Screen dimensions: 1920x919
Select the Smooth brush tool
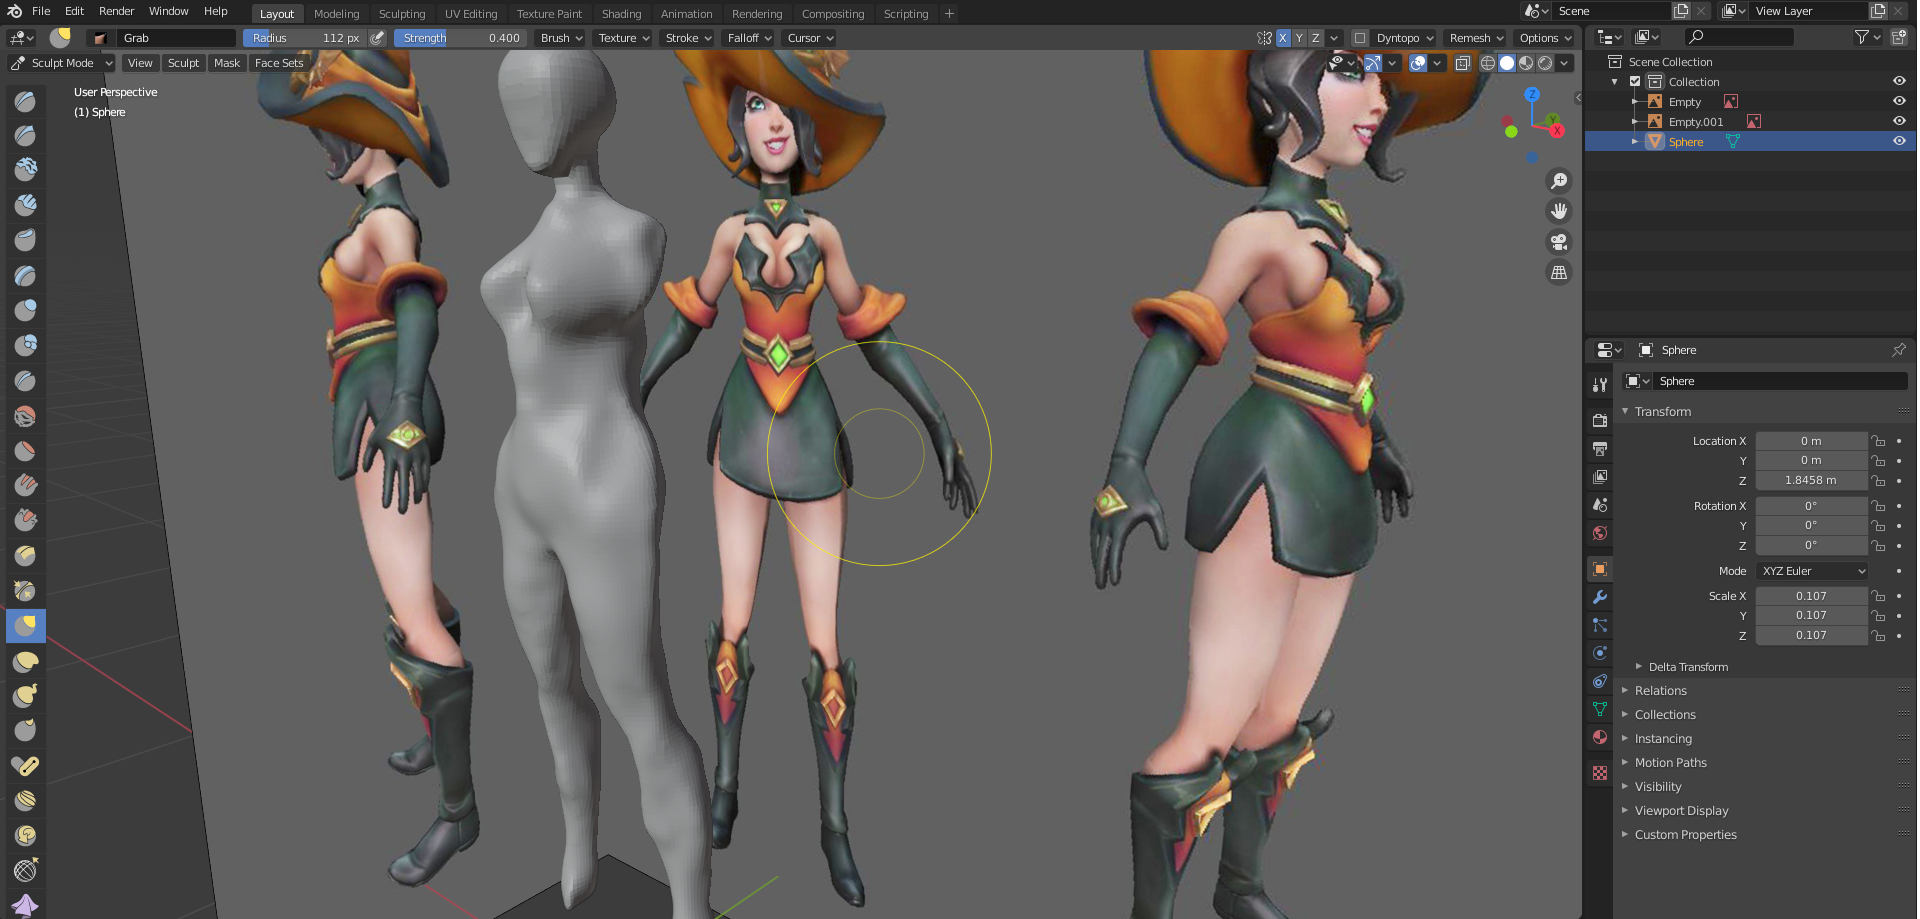tap(25, 416)
